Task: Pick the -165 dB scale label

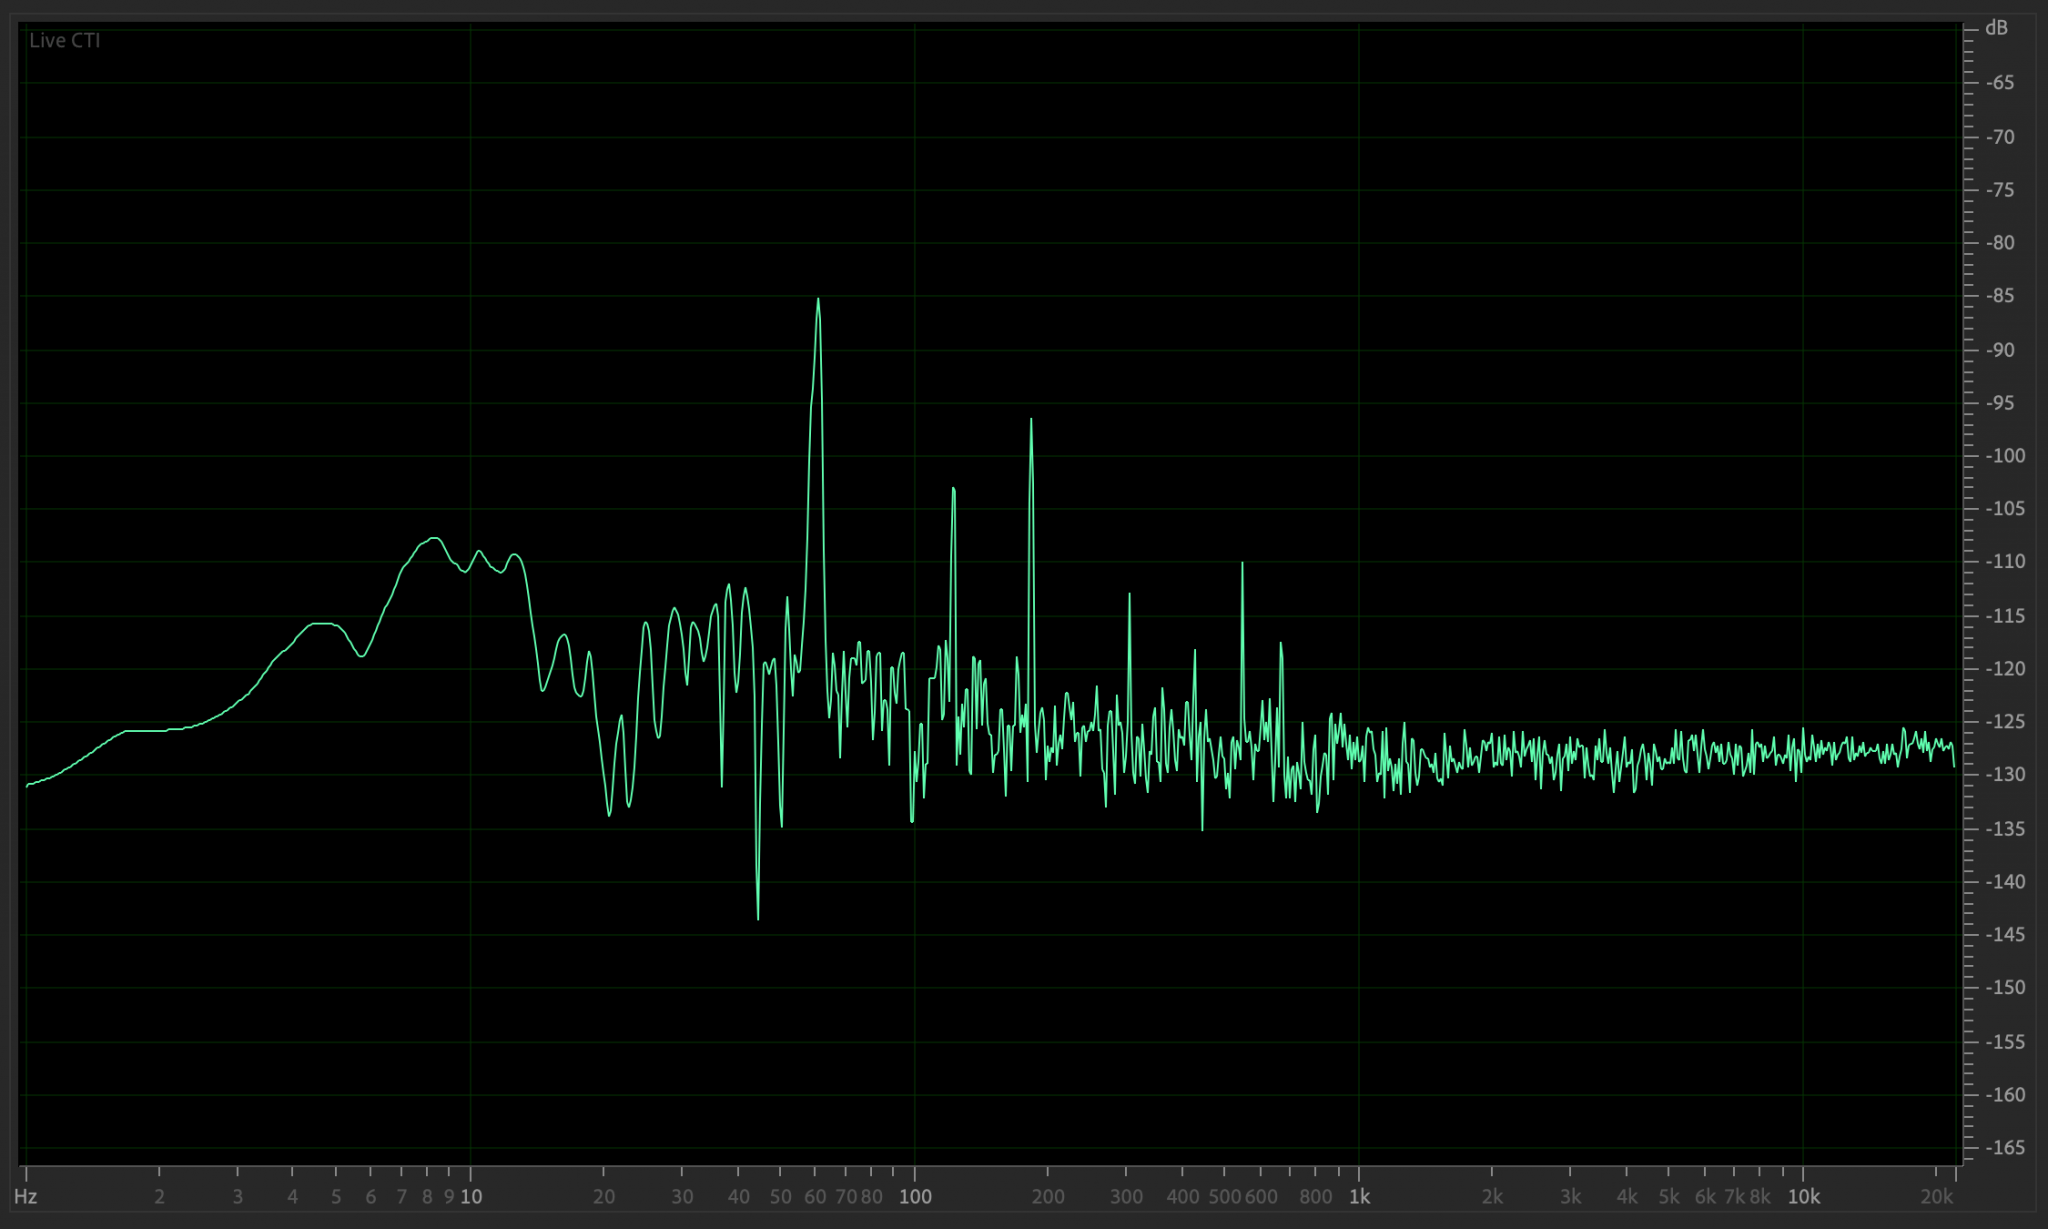Action: click(x=2004, y=1148)
